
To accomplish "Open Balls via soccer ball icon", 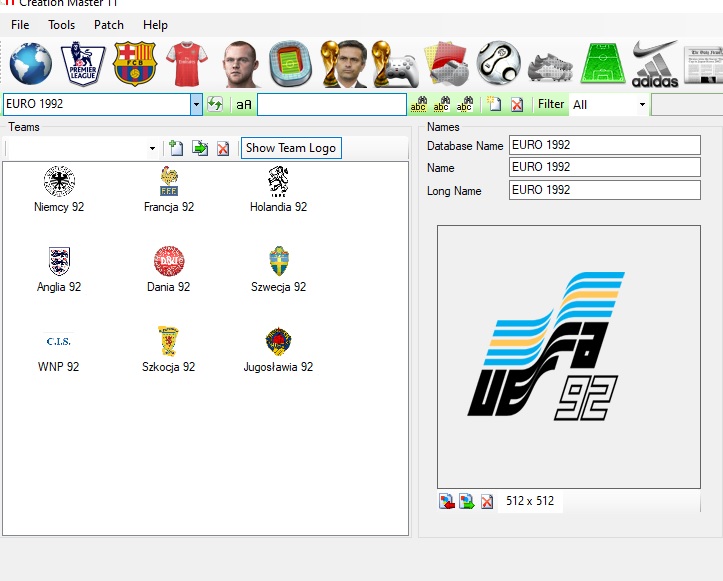I will pyautogui.click(x=499, y=63).
